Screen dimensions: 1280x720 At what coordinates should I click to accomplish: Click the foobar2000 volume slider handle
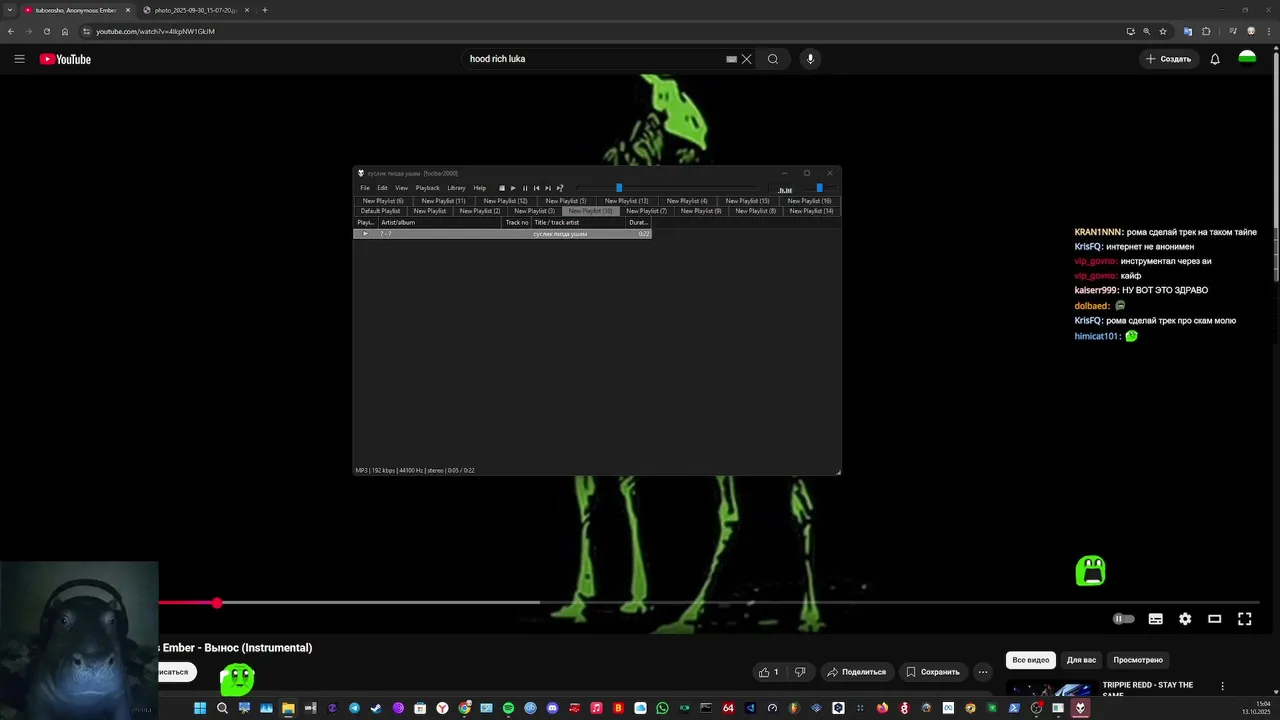[819, 188]
